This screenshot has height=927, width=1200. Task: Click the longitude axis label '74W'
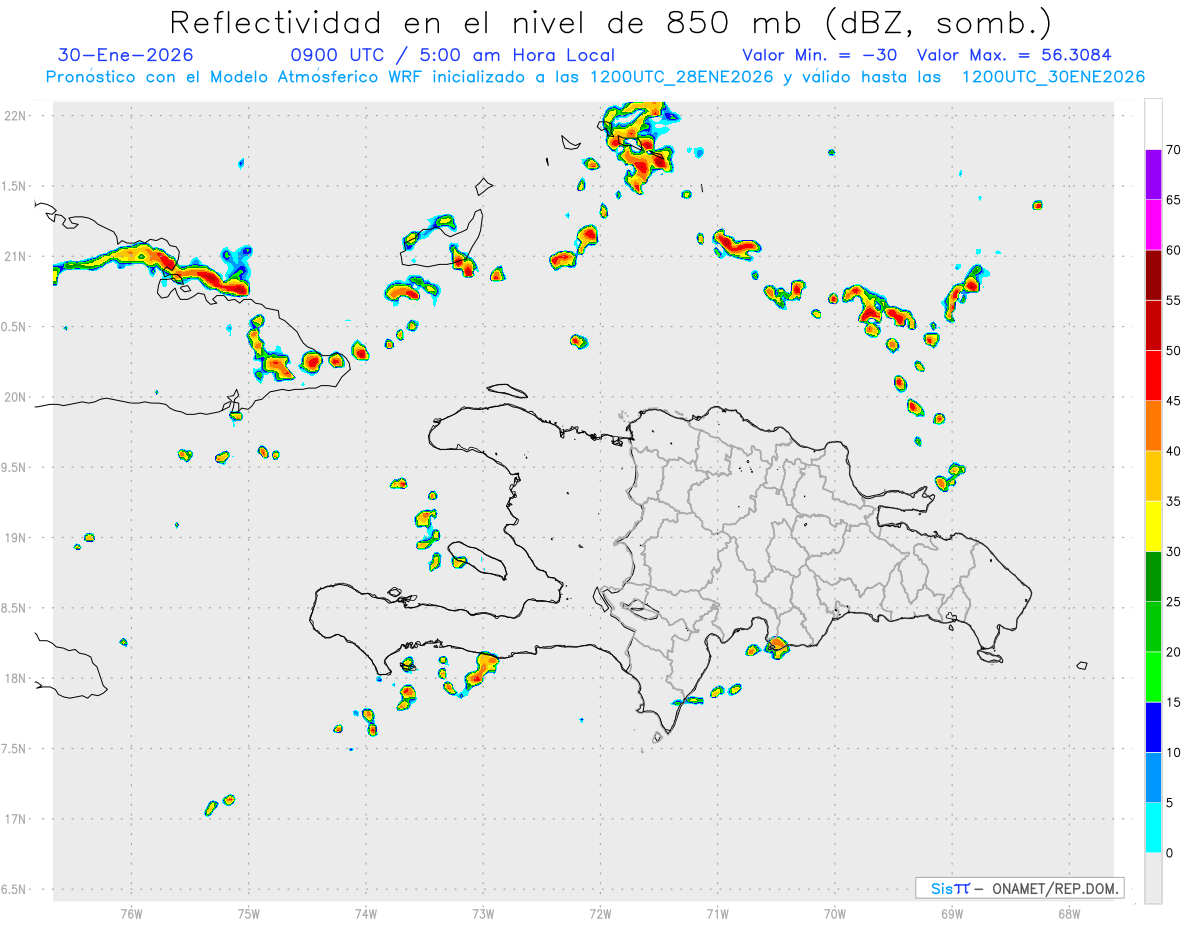[366, 914]
